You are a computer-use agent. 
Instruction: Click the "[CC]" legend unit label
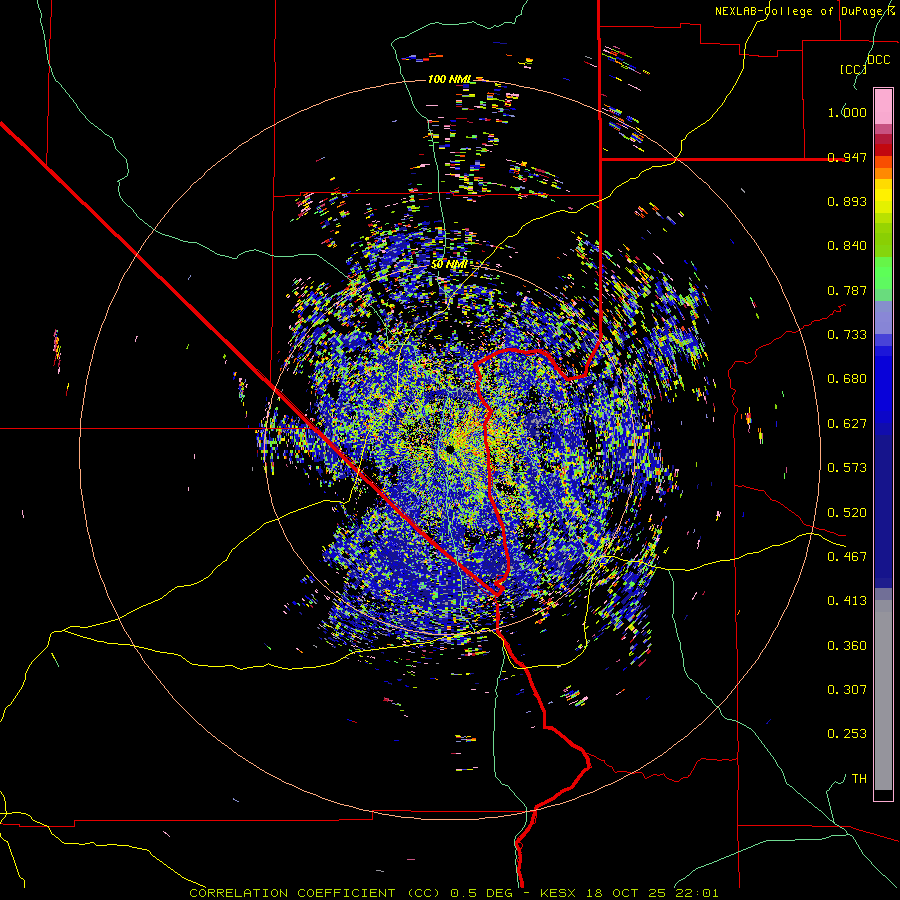[854, 69]
